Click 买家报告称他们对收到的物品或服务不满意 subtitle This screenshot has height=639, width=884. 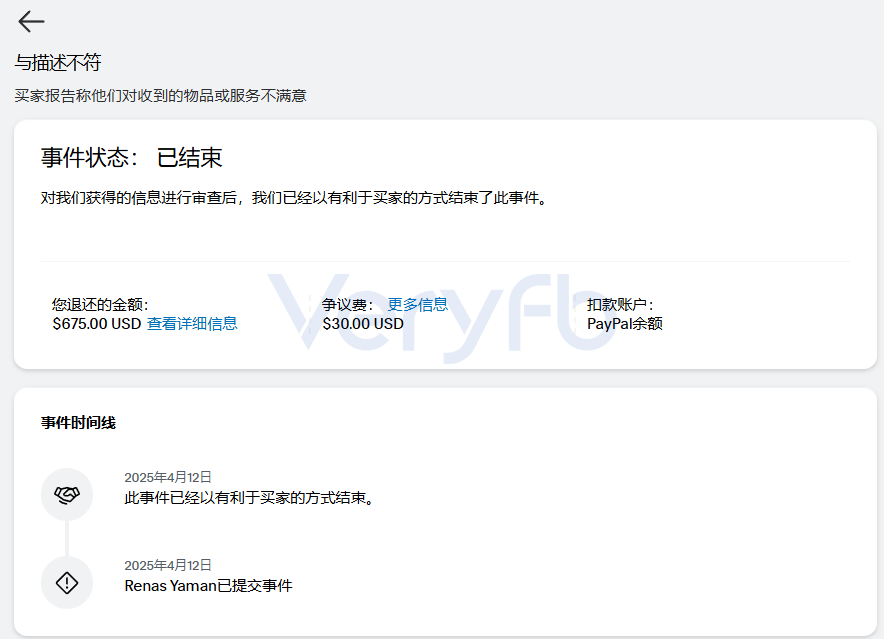click(x=161, y=96)
